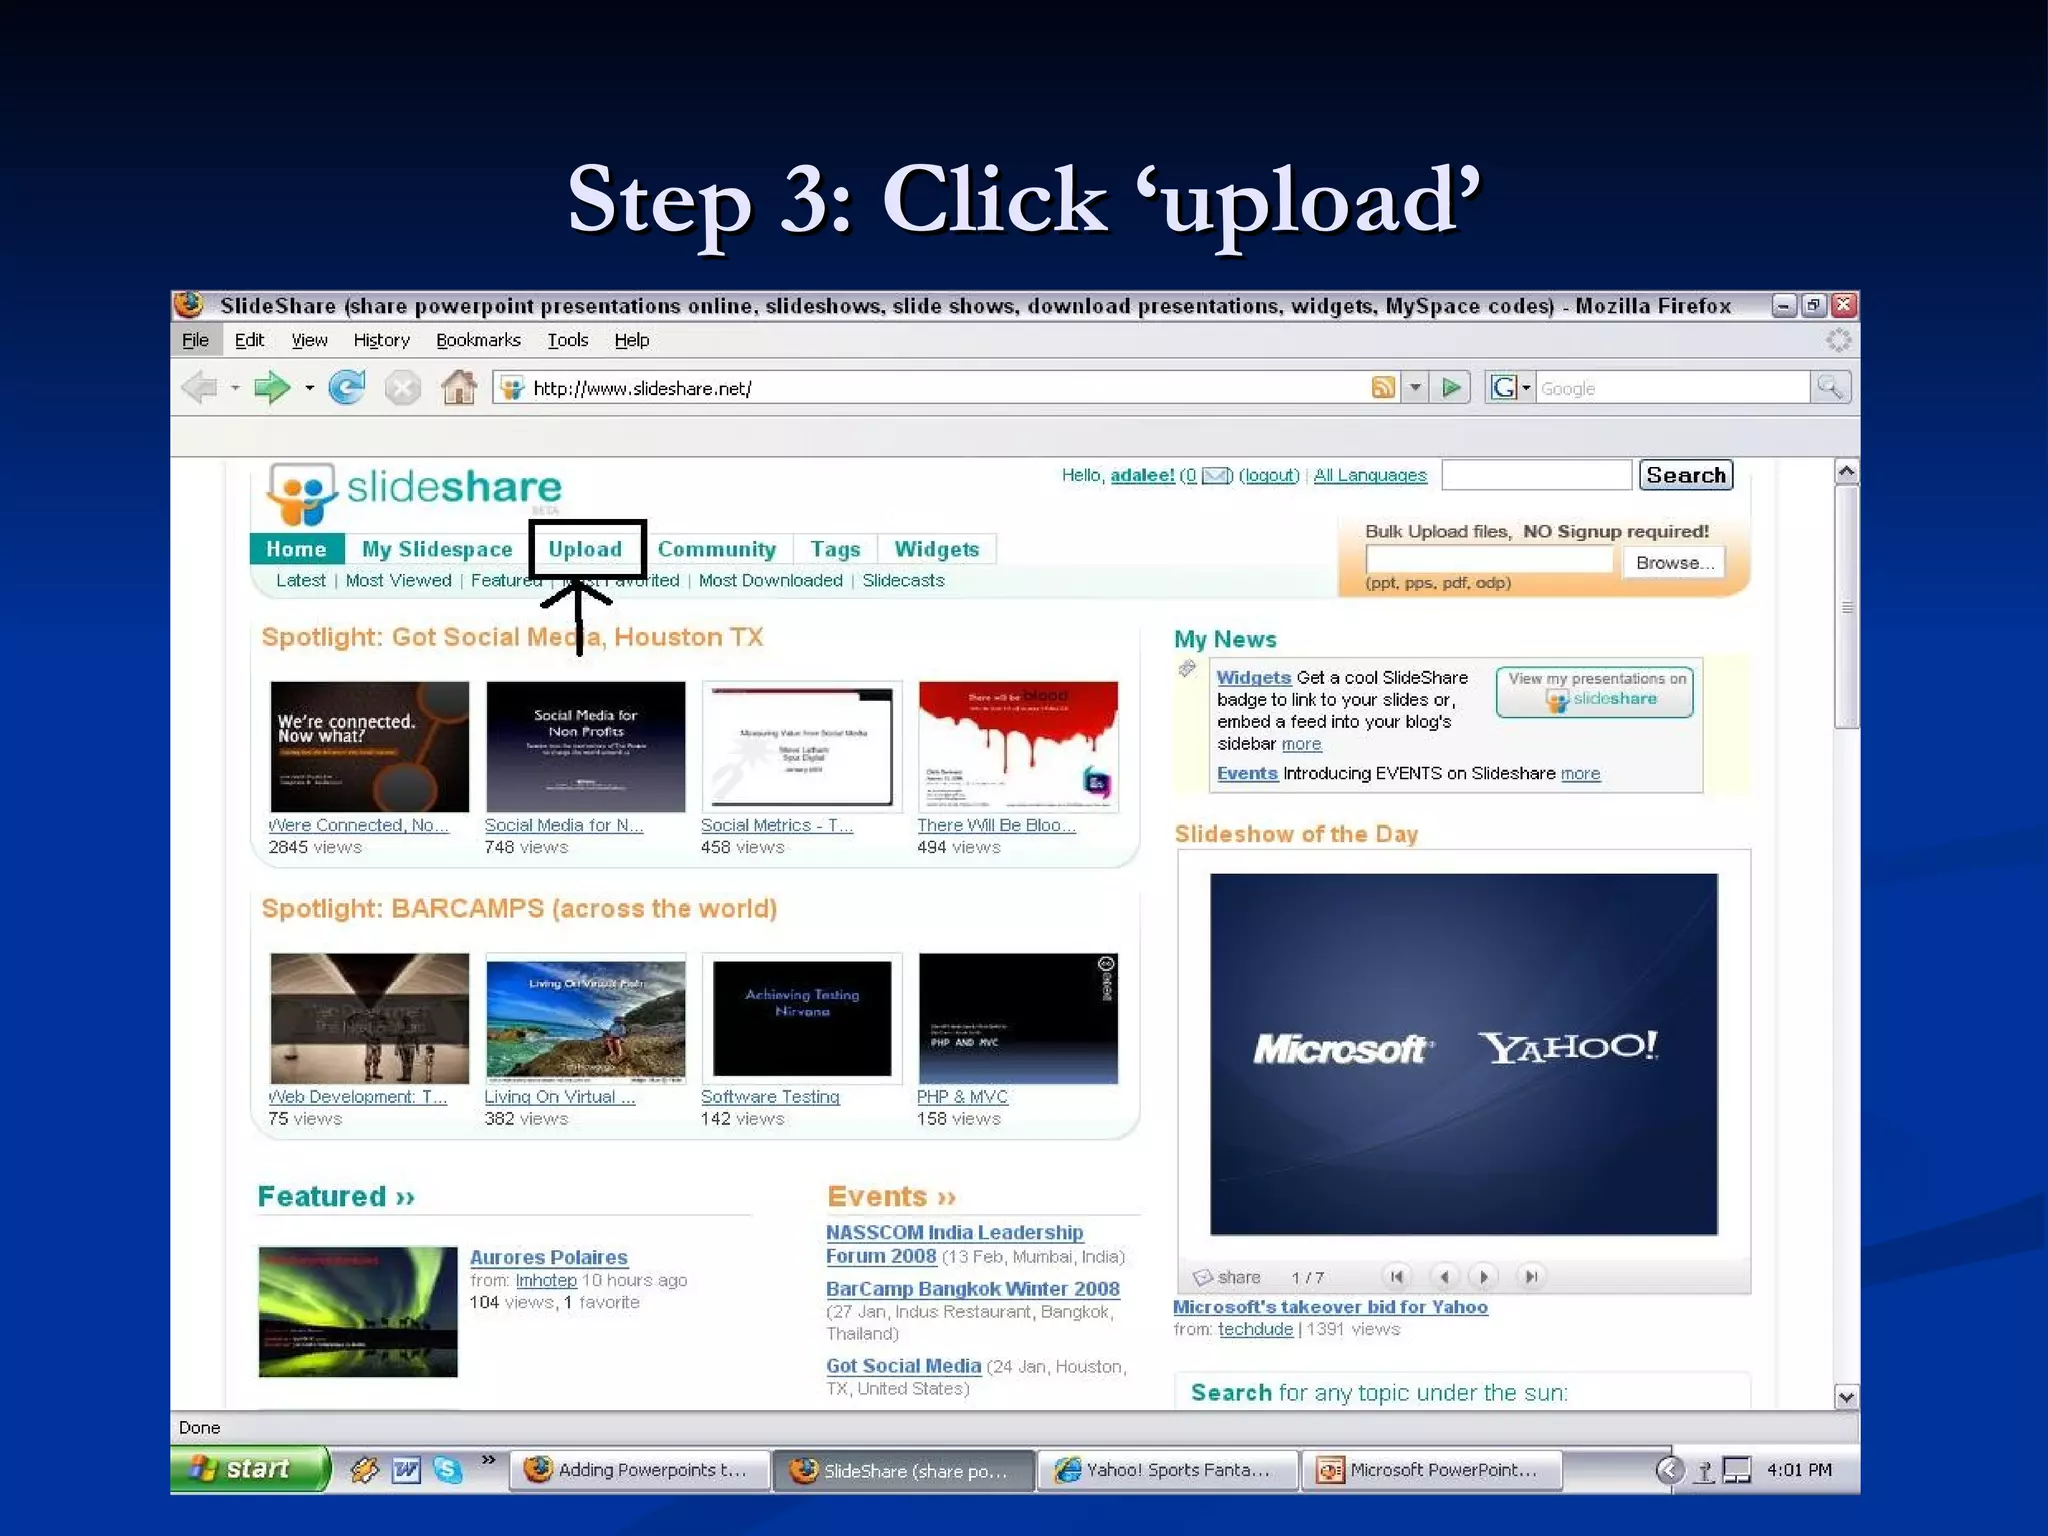Open the back history dropdown arrow
Screen dimensions: 2048x1536
click(x=235, y=388)
